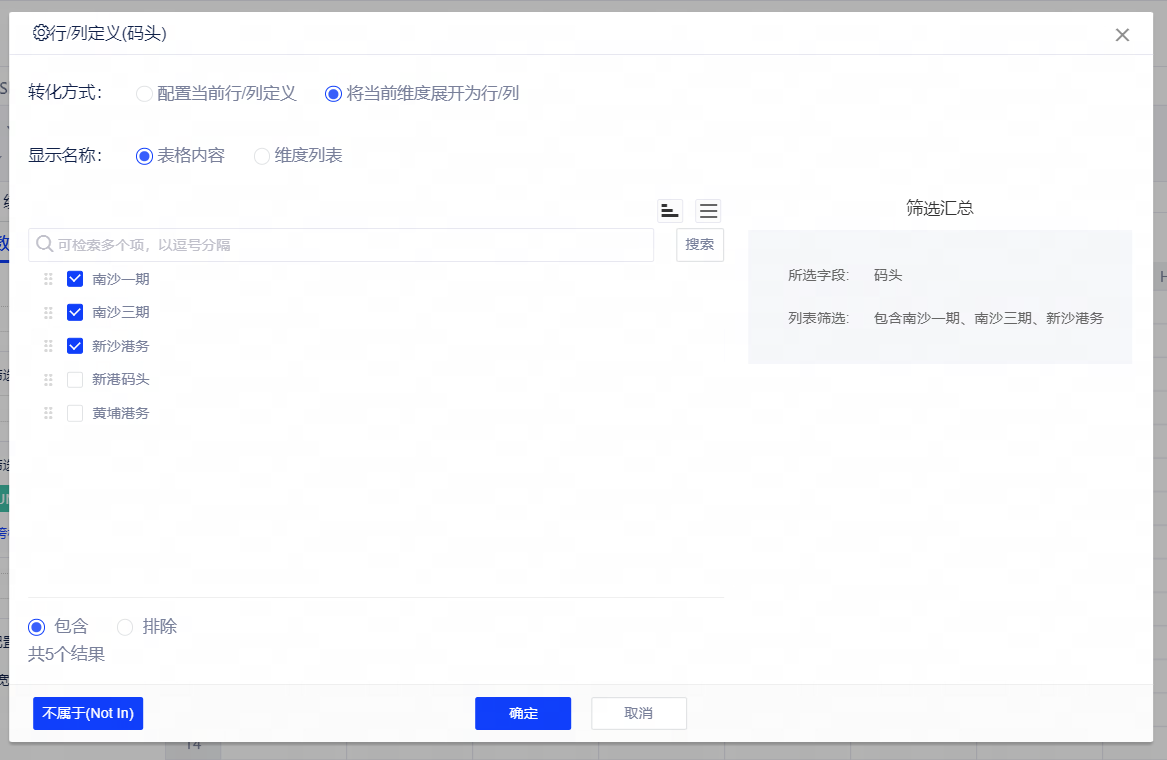The image size is (1167, 760).
Task: Uncheck the 南沙三期 checkbox
Action: tap(75, 313)
